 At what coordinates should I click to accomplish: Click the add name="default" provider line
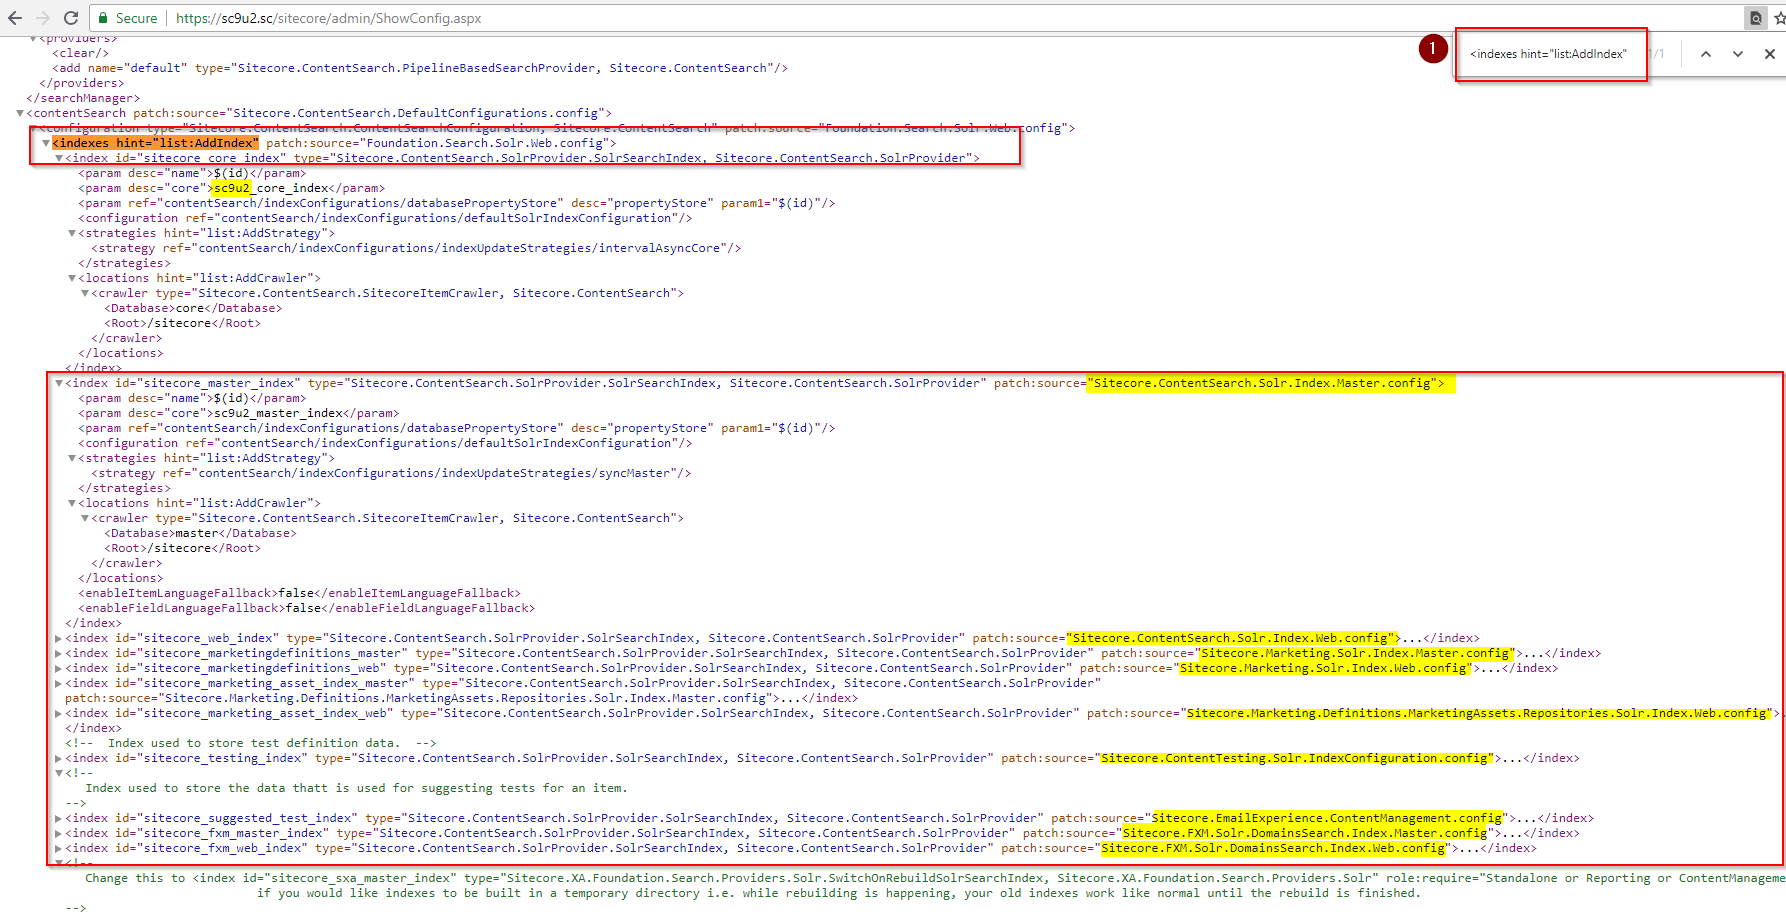point(420,68)
